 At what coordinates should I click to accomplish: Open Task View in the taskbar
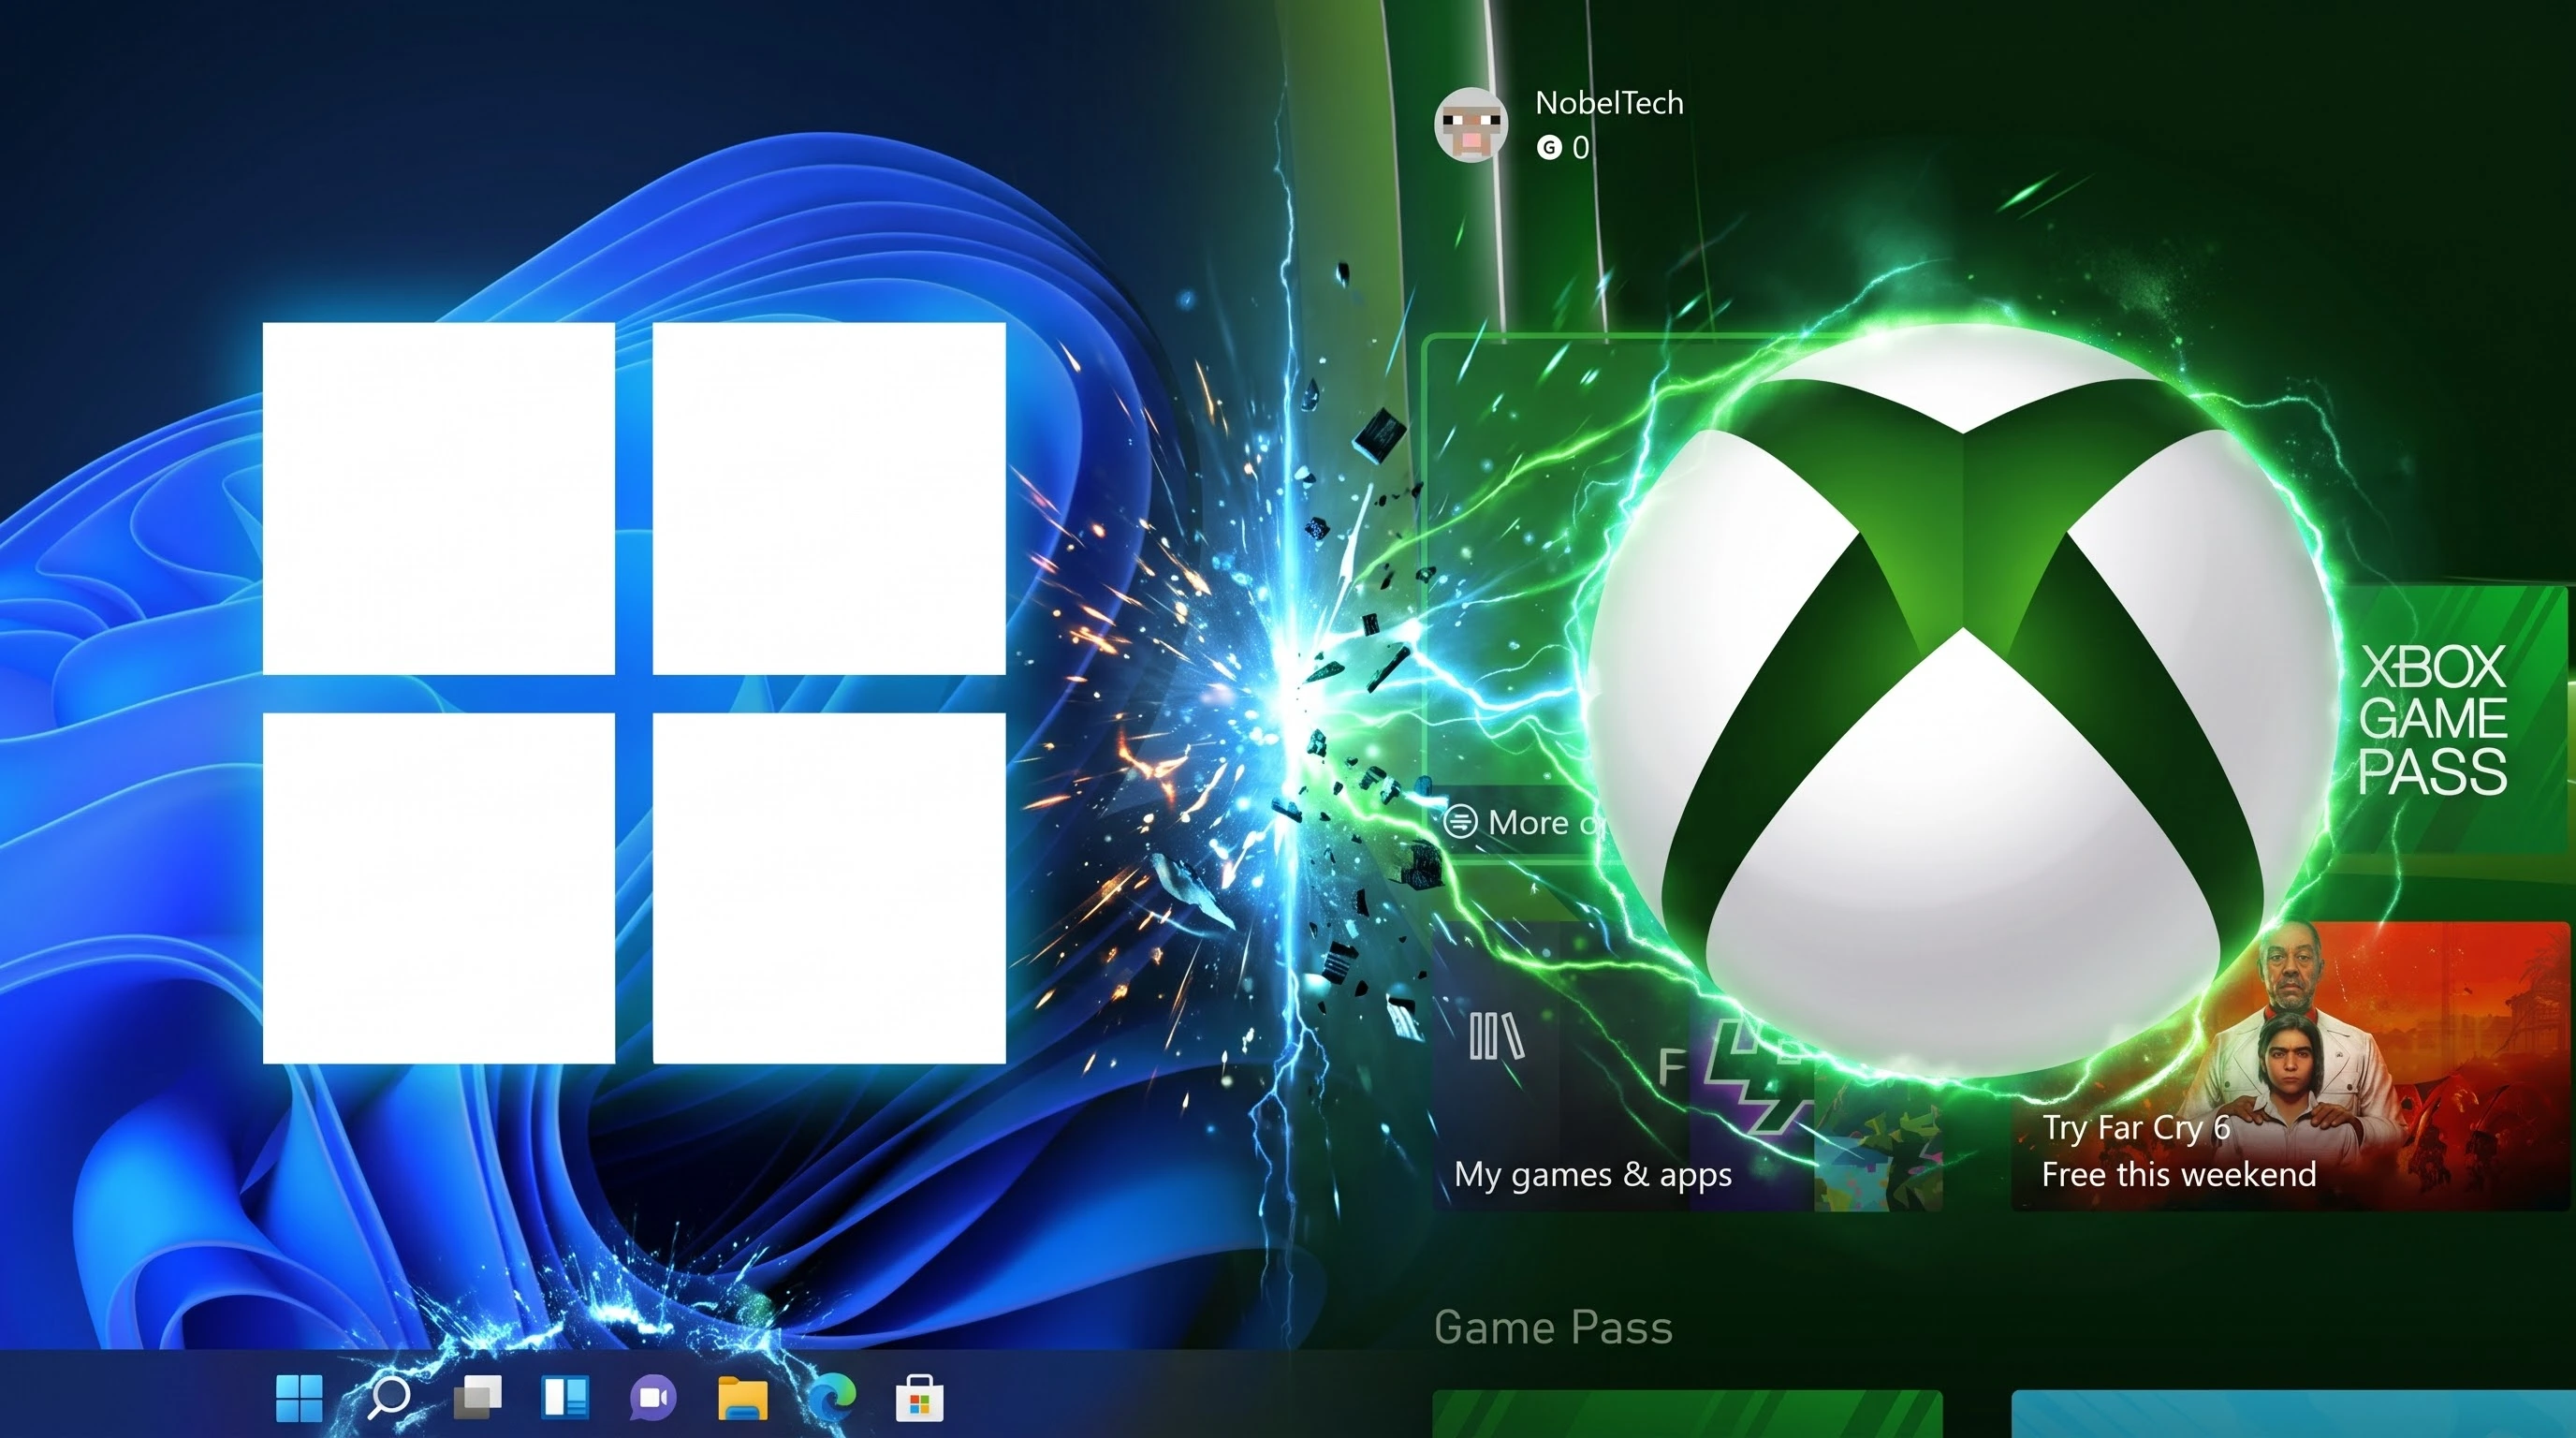[x=478, y=1397]
